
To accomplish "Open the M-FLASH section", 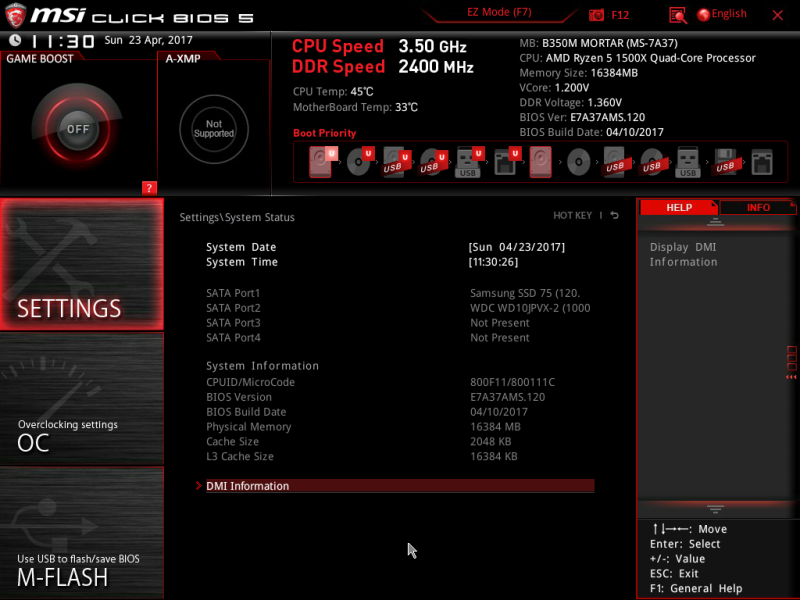I will pos(82,532).
